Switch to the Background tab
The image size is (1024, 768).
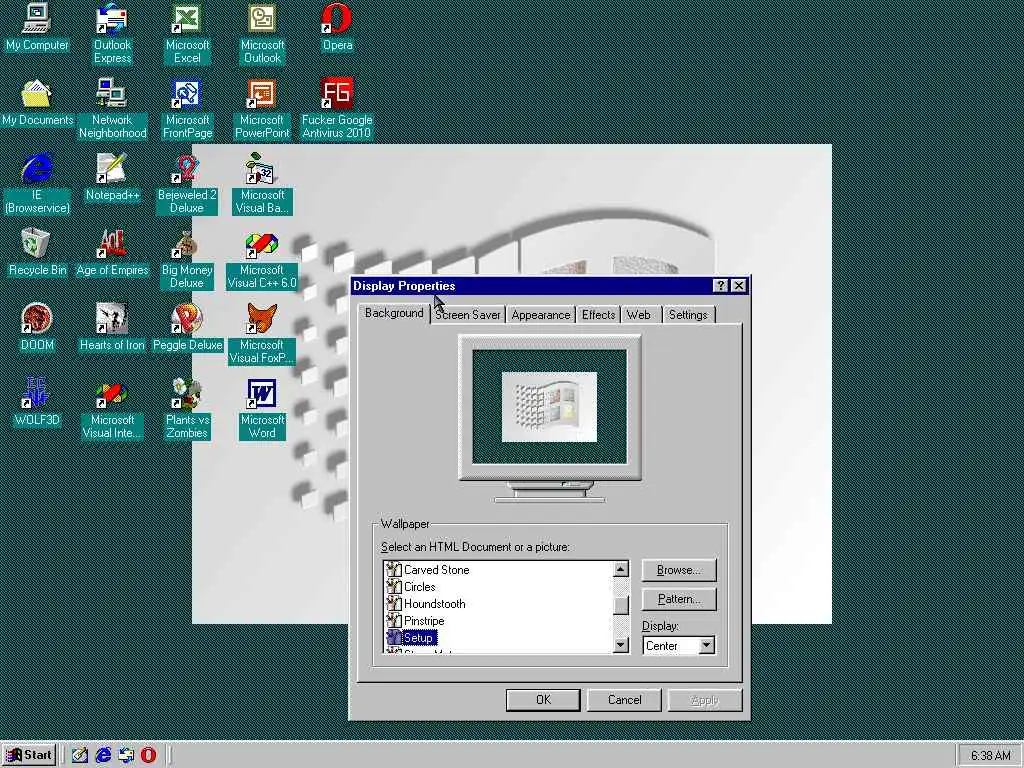tap(394, 313)
